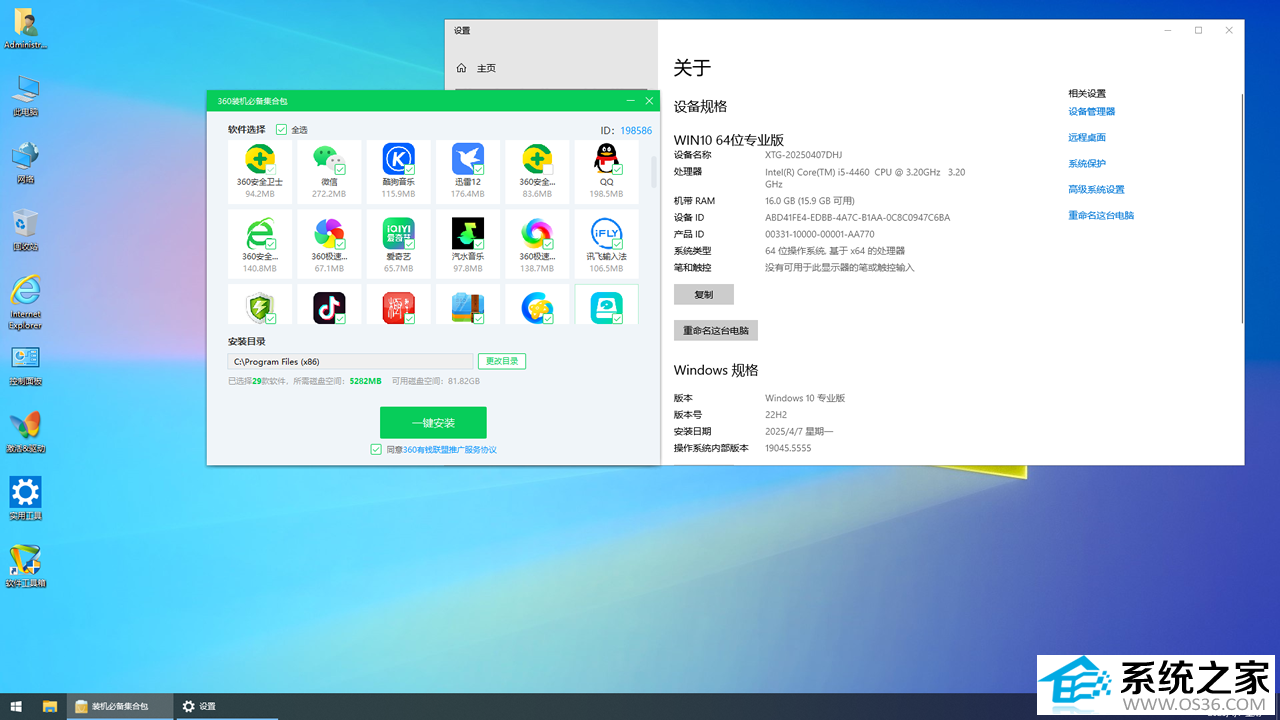The width and height of the screenshot is (1280, 720).
Task: Select the red seal-stamp app icon
Action: pyautogui.click(x=398, y=308)
